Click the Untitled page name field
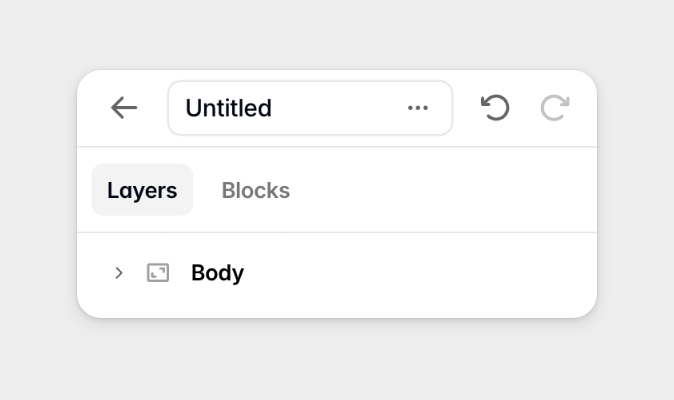 (x=280, y=108)
